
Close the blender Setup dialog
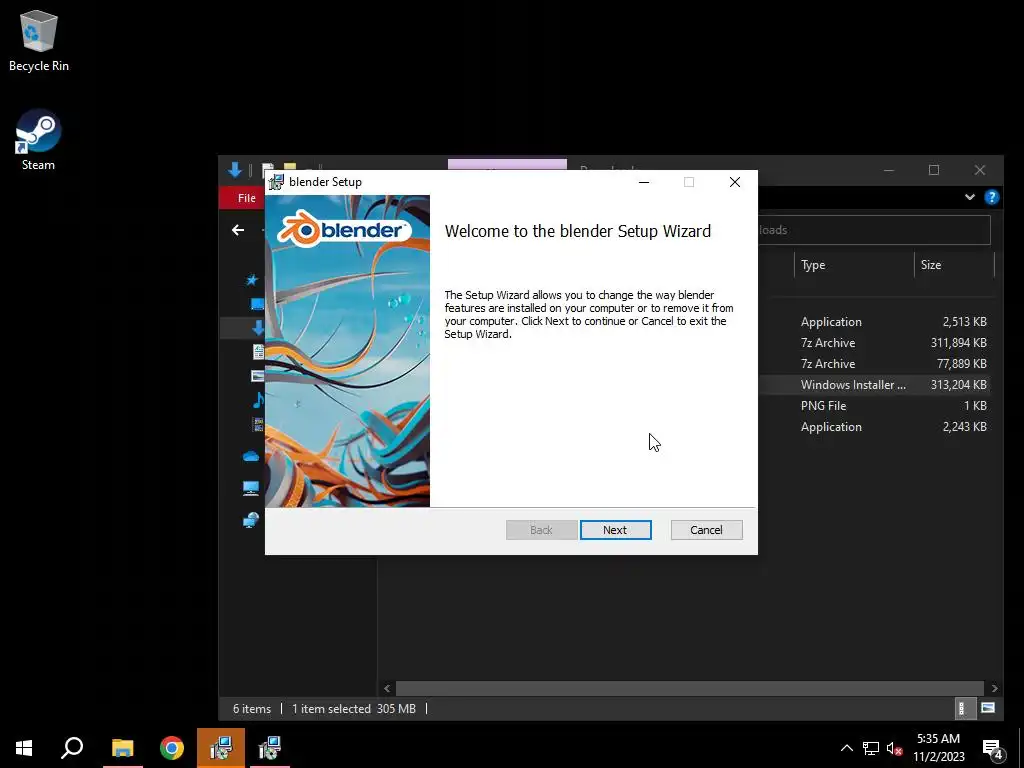coord(735,182)
